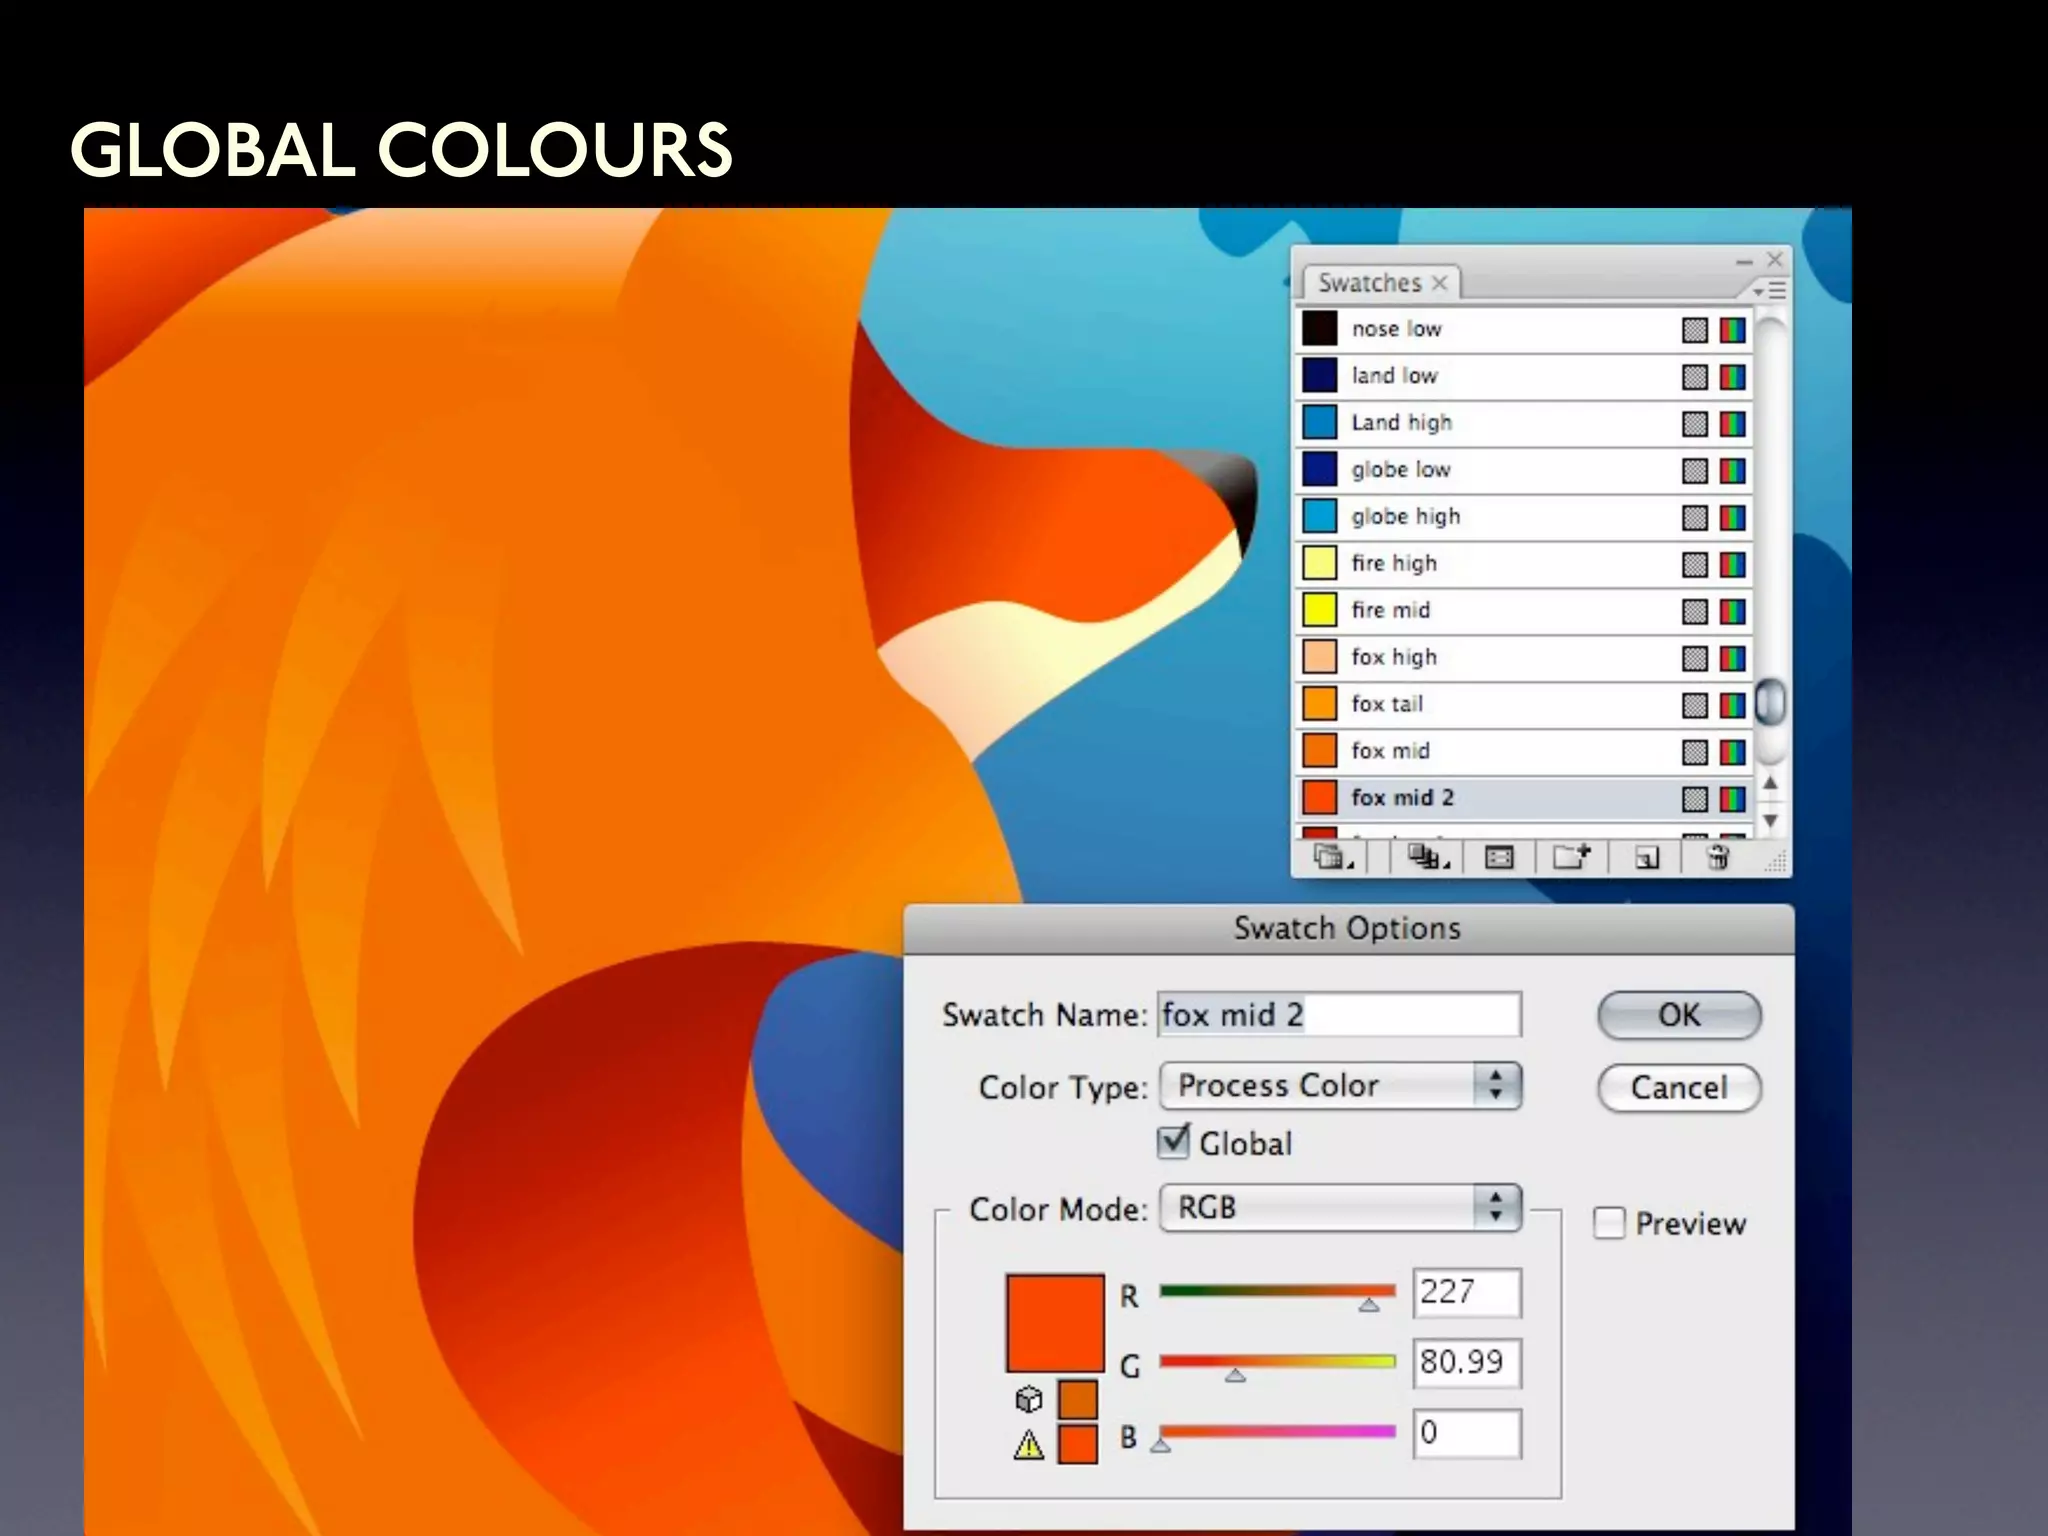Select the 'fox mid 2' swatch row

[1524, 798]
